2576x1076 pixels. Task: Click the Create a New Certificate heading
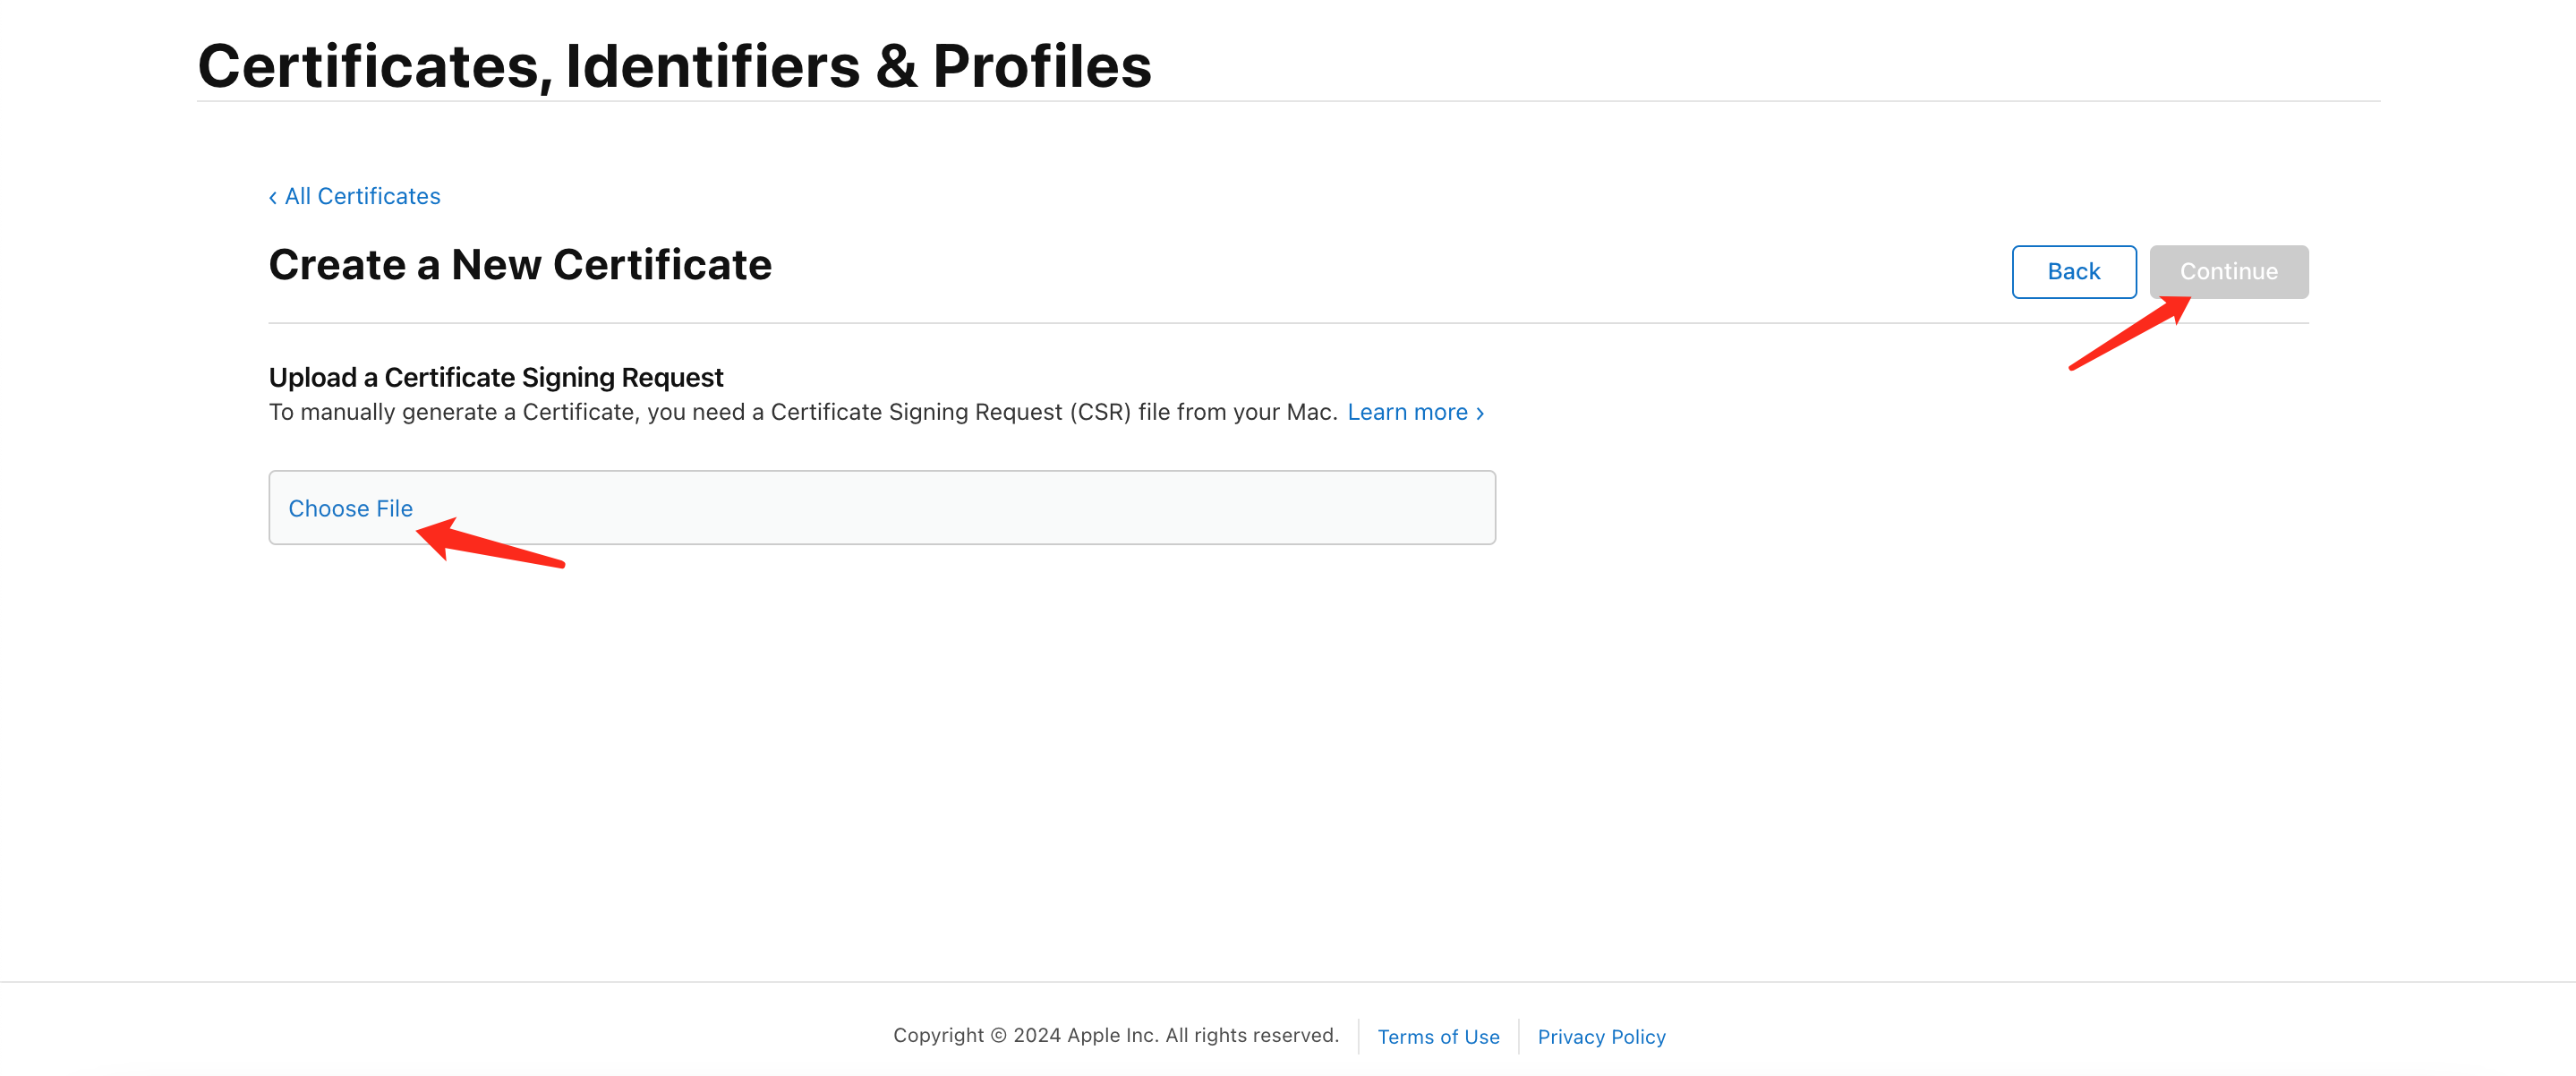pos(520,265)
